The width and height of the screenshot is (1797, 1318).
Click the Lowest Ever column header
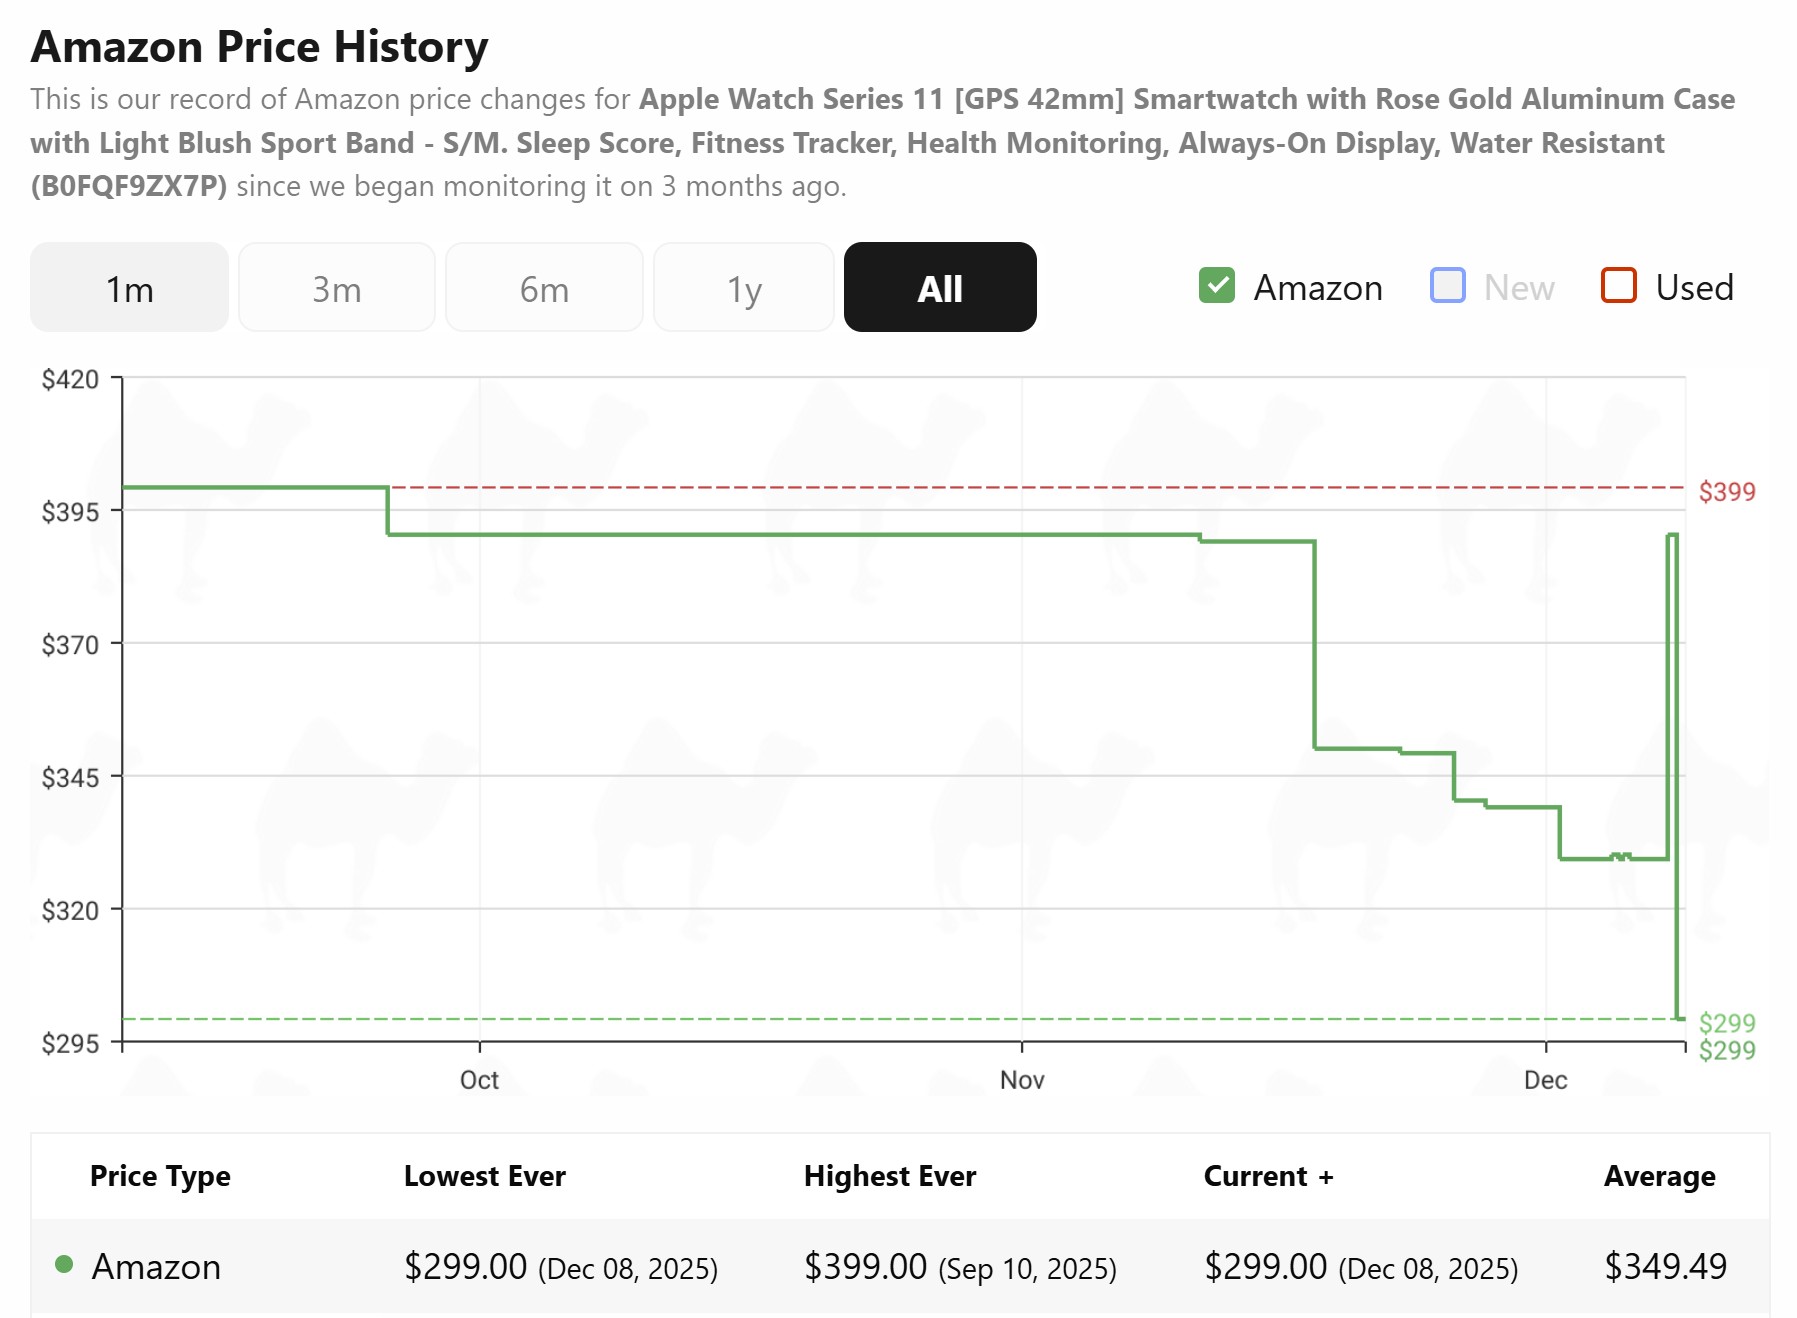click(485, 1176)
